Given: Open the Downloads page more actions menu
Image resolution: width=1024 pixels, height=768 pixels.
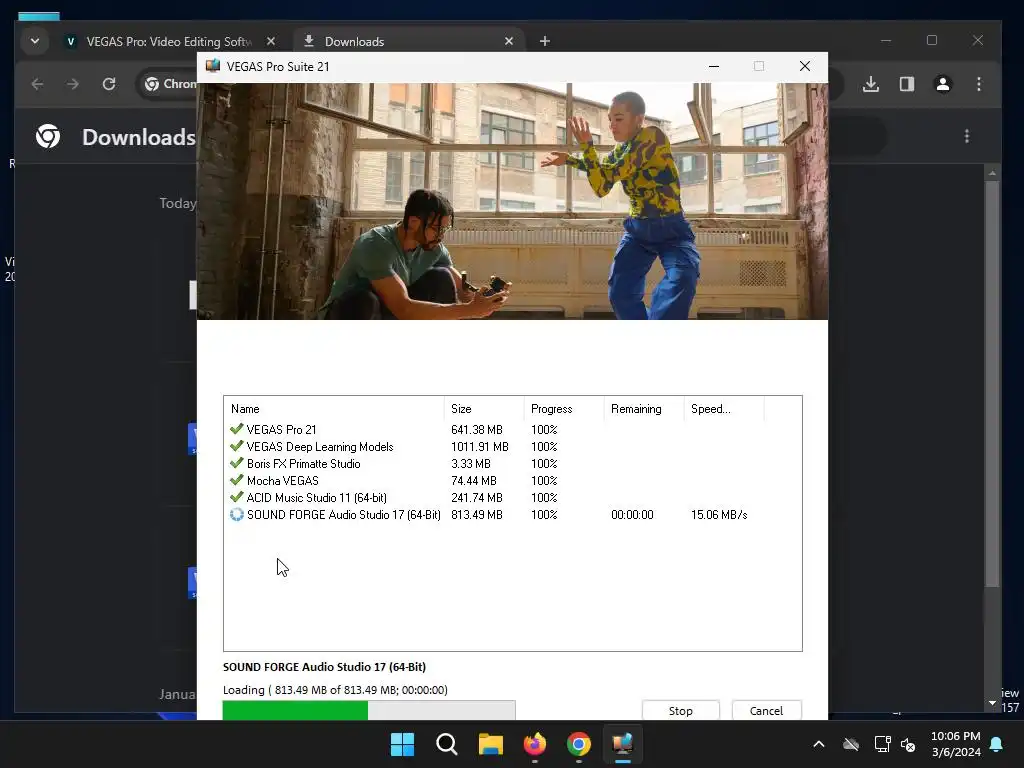Looking at the screenshot, I should 967,136.
